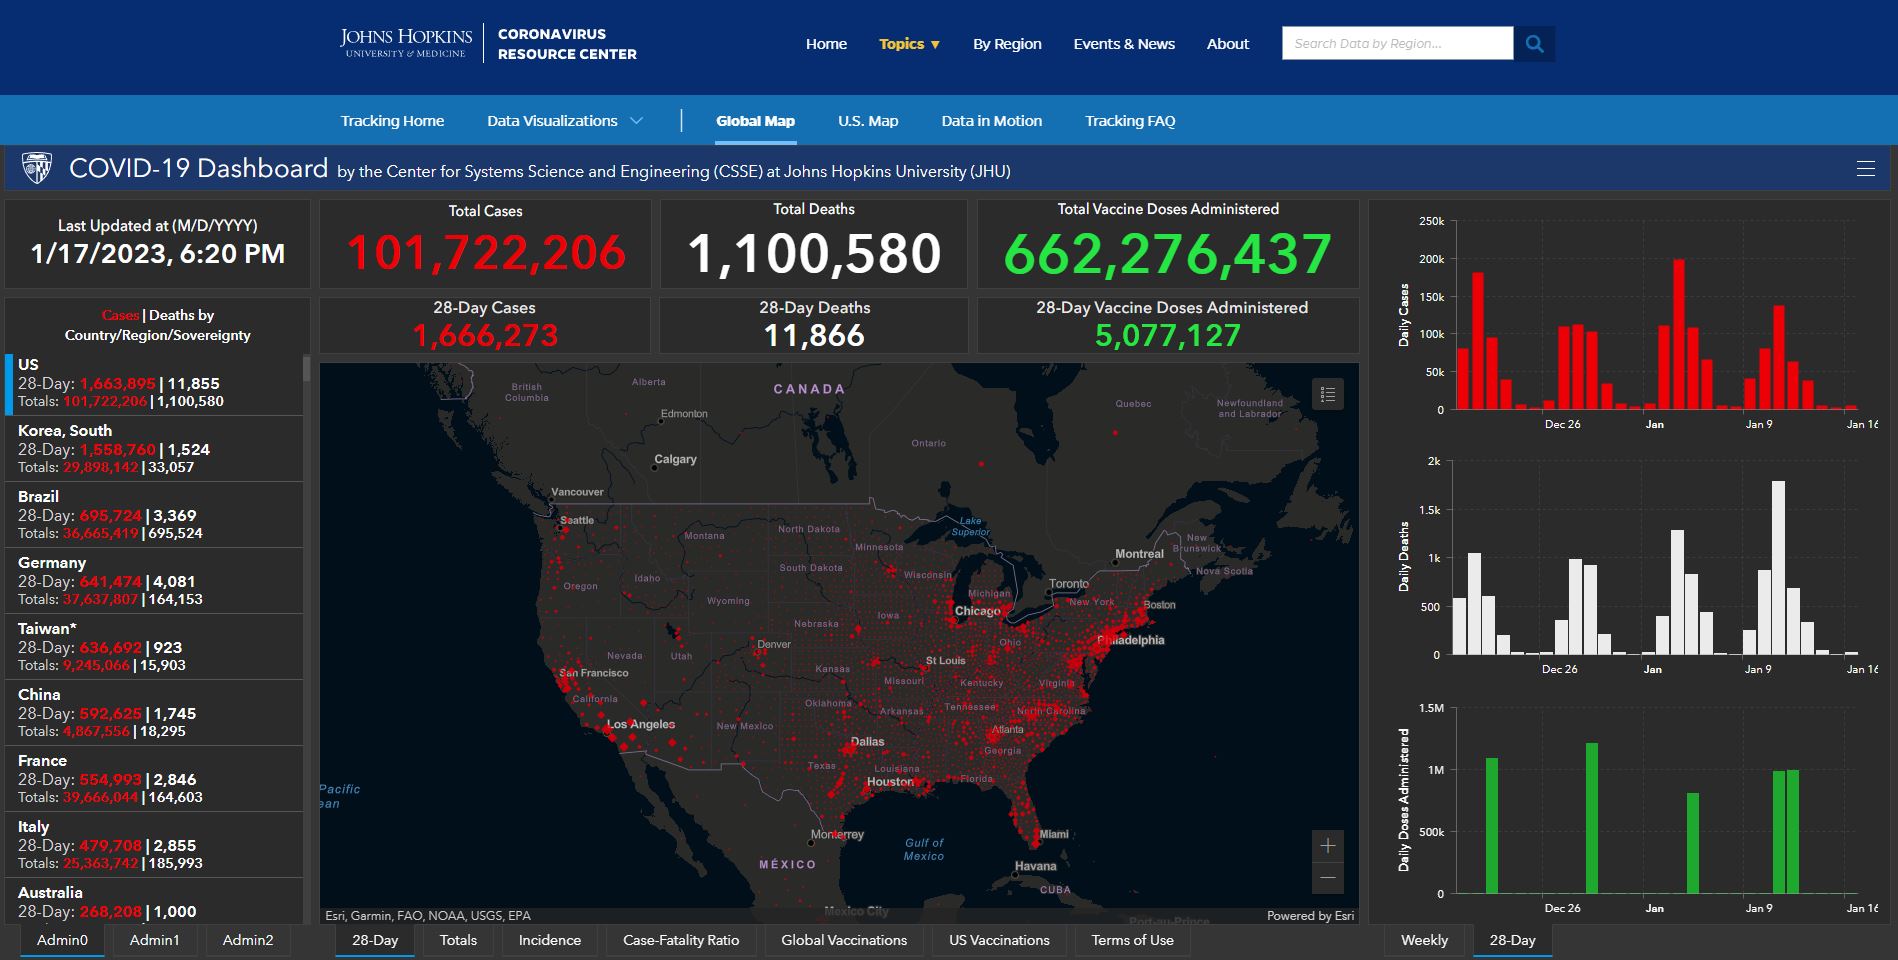Click the tallest white Daily Deaths bar
The height and width of the screenshot is (960, 1898).
[x=1778, y=568]
